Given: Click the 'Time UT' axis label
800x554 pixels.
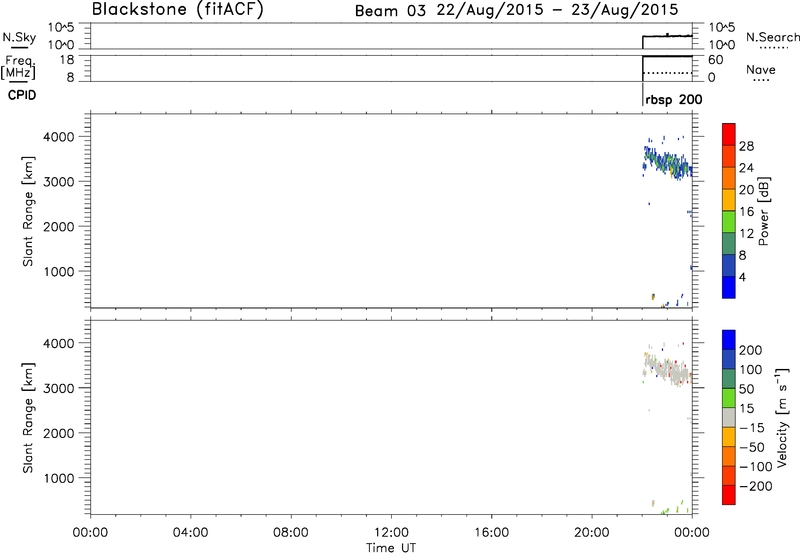Looking at the screenshot, I should (x=391, y=548).
